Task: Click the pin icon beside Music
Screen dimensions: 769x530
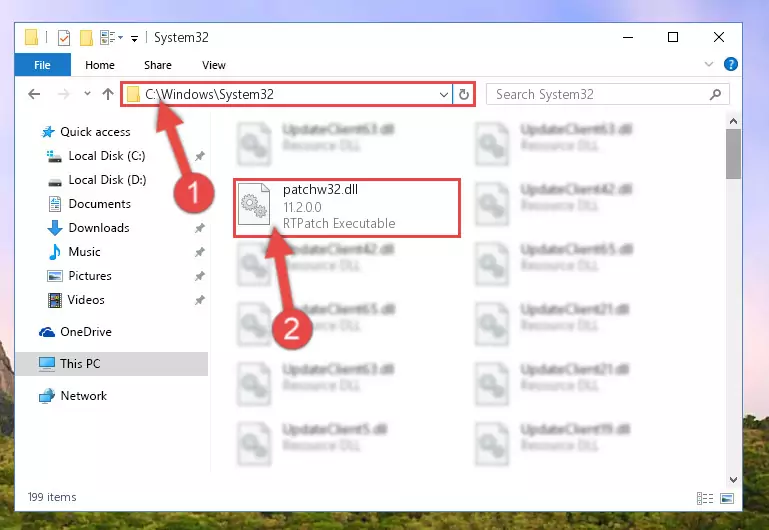Action: click(199, 252)
